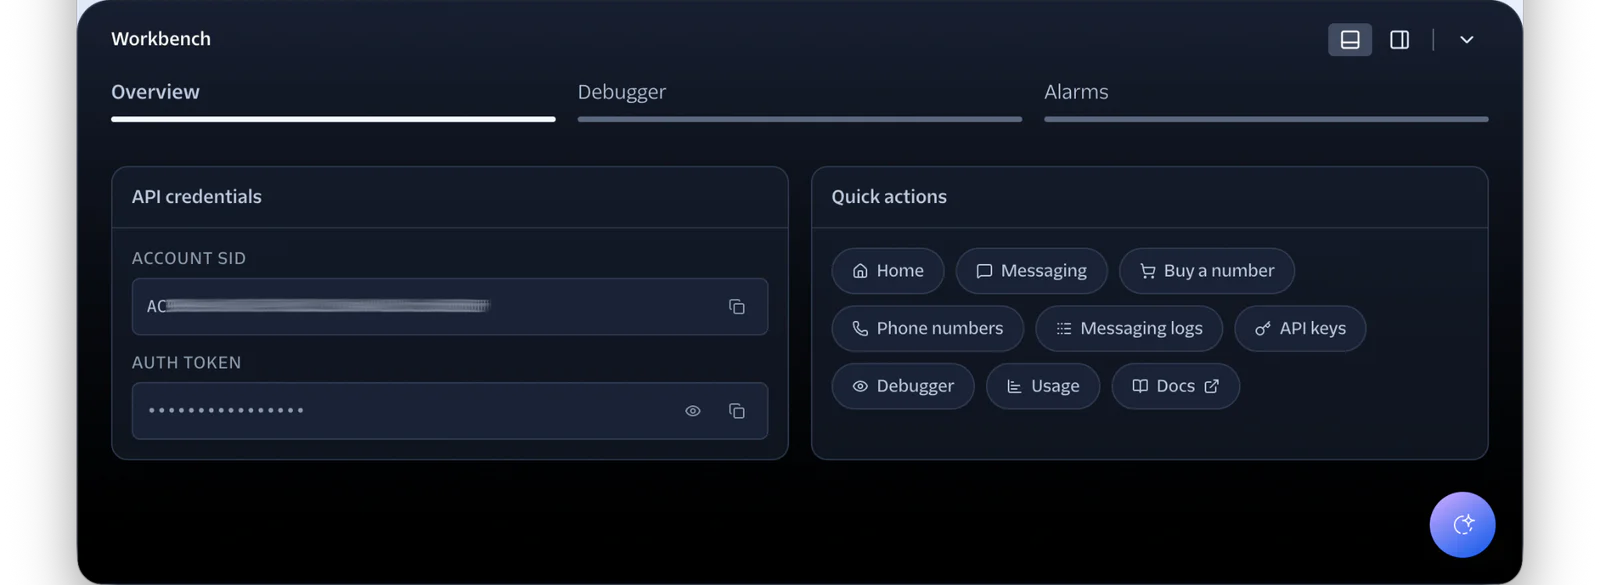Reveal the Auth Token with eye icon
The width and height of the screenshot is (1600, 585).
point(693,411)
